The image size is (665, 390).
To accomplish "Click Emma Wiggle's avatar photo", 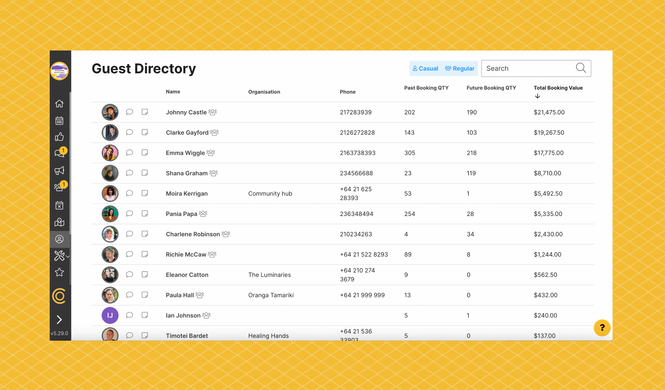I will point(110,153).
